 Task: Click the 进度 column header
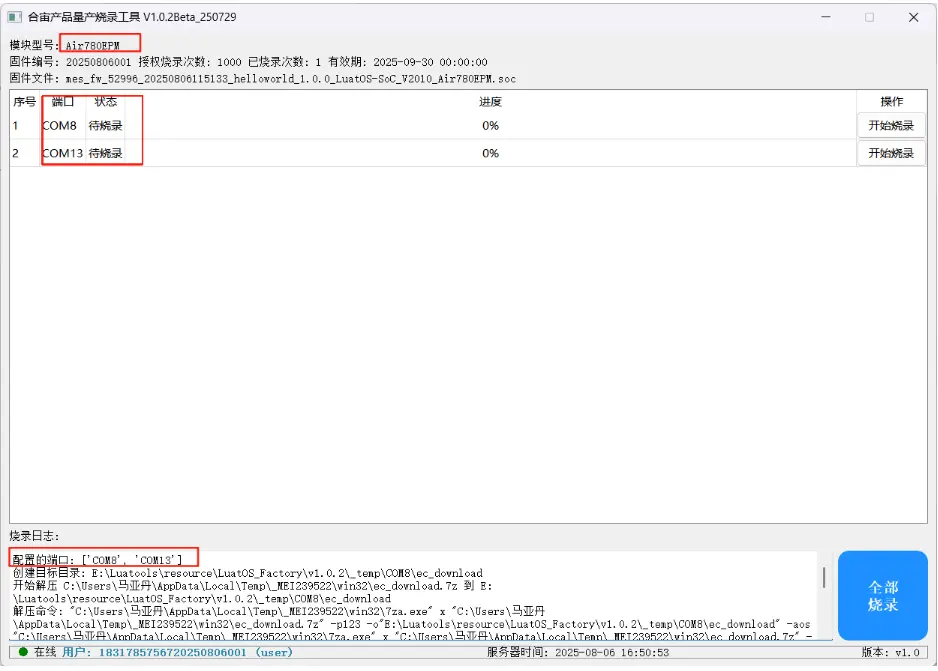(490, 102)
